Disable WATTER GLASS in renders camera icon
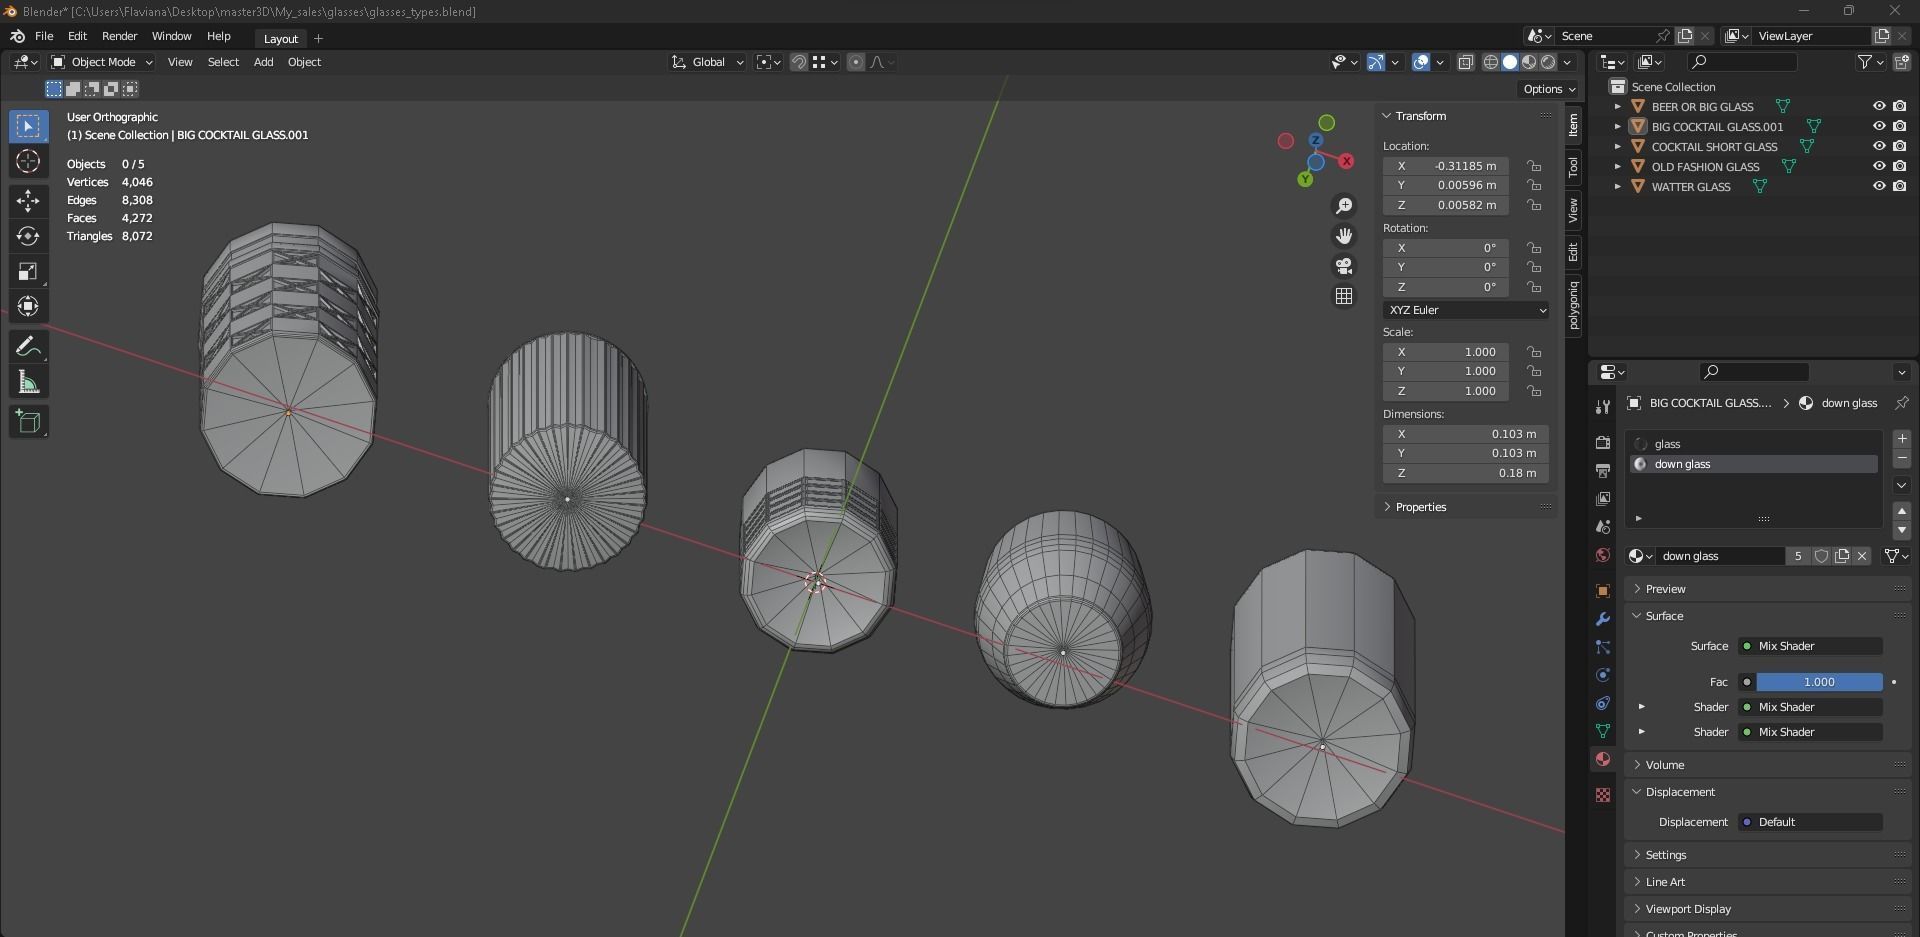 tap(1899, 186)
